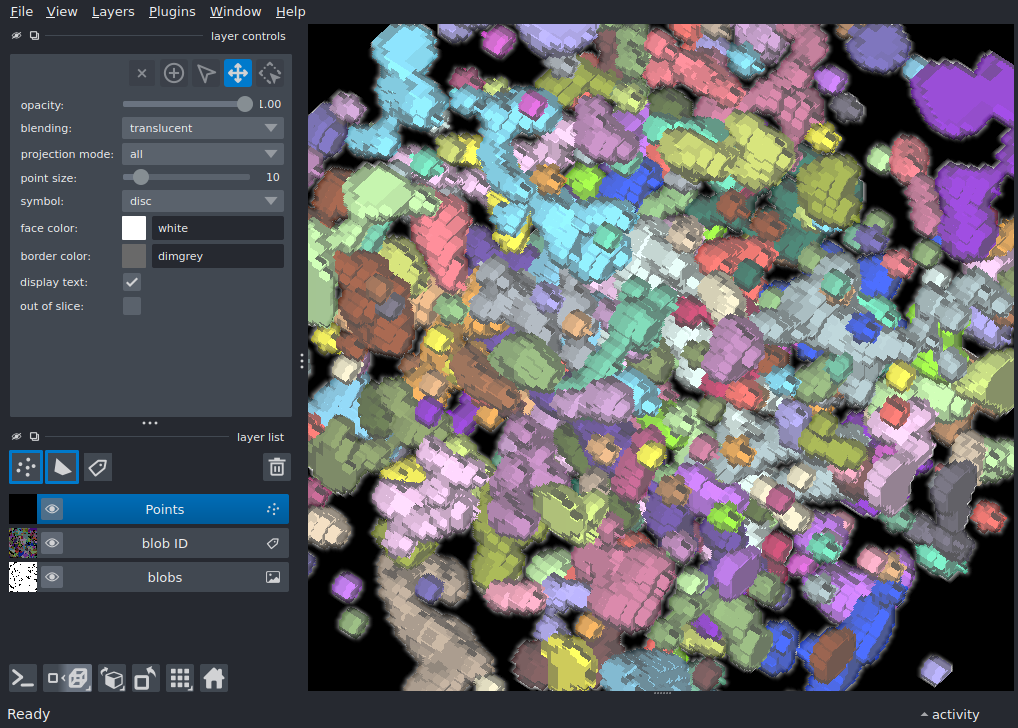
Task: Click the add points tool button
Action: coord(174,73)
